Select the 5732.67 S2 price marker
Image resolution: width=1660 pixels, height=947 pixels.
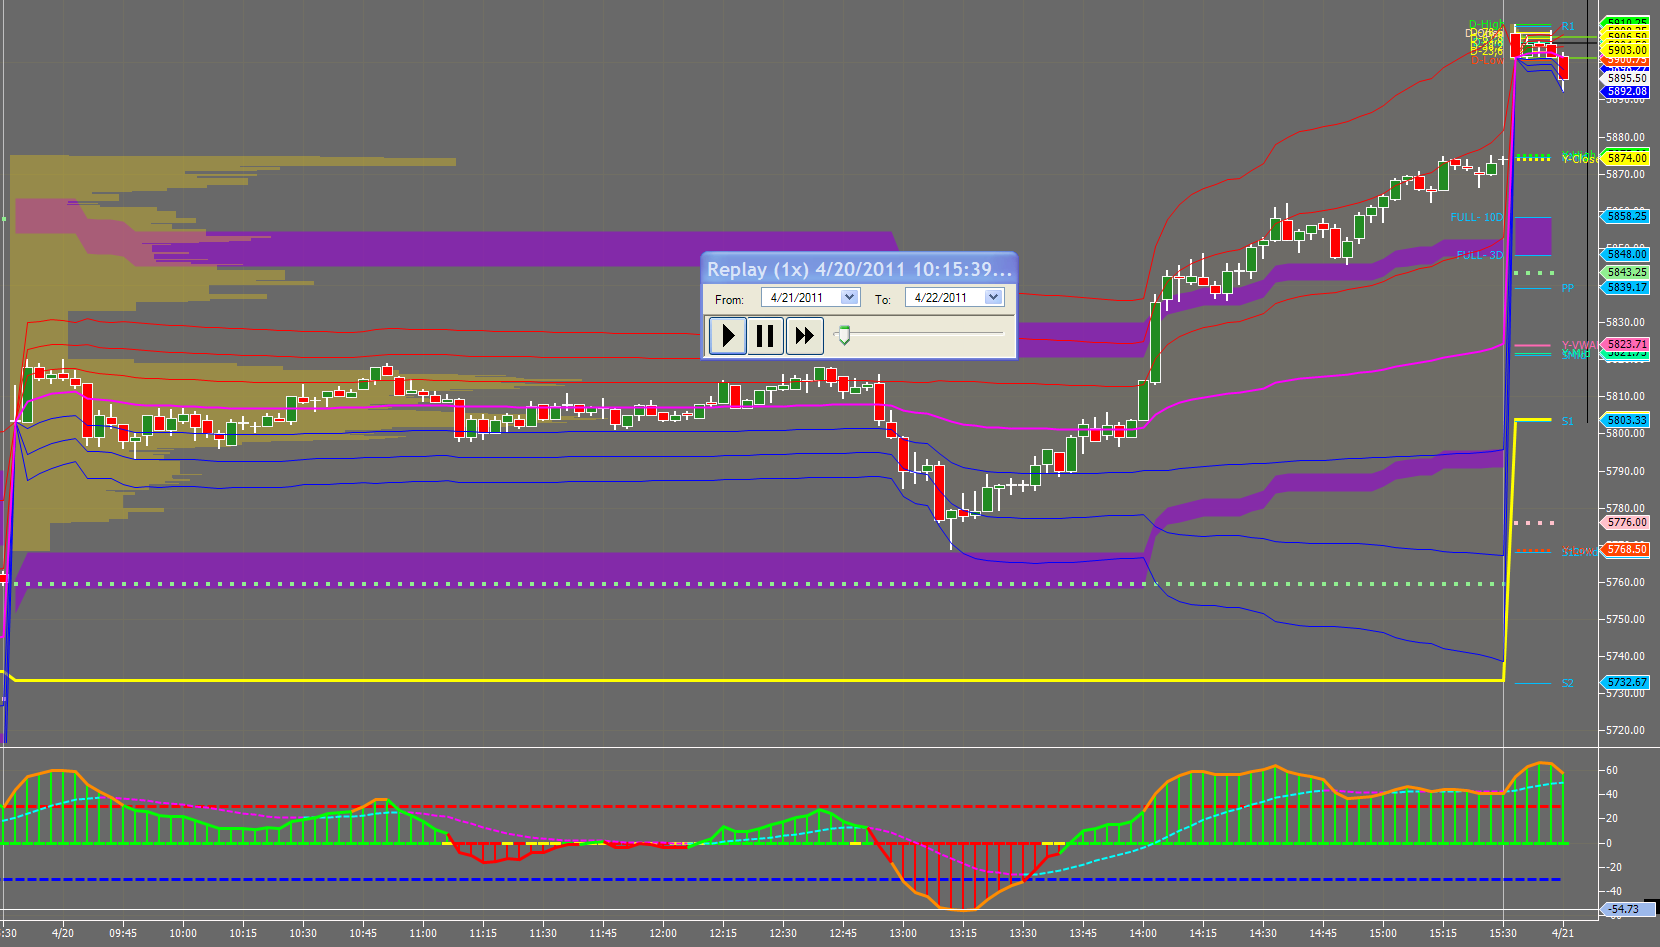1627,682
